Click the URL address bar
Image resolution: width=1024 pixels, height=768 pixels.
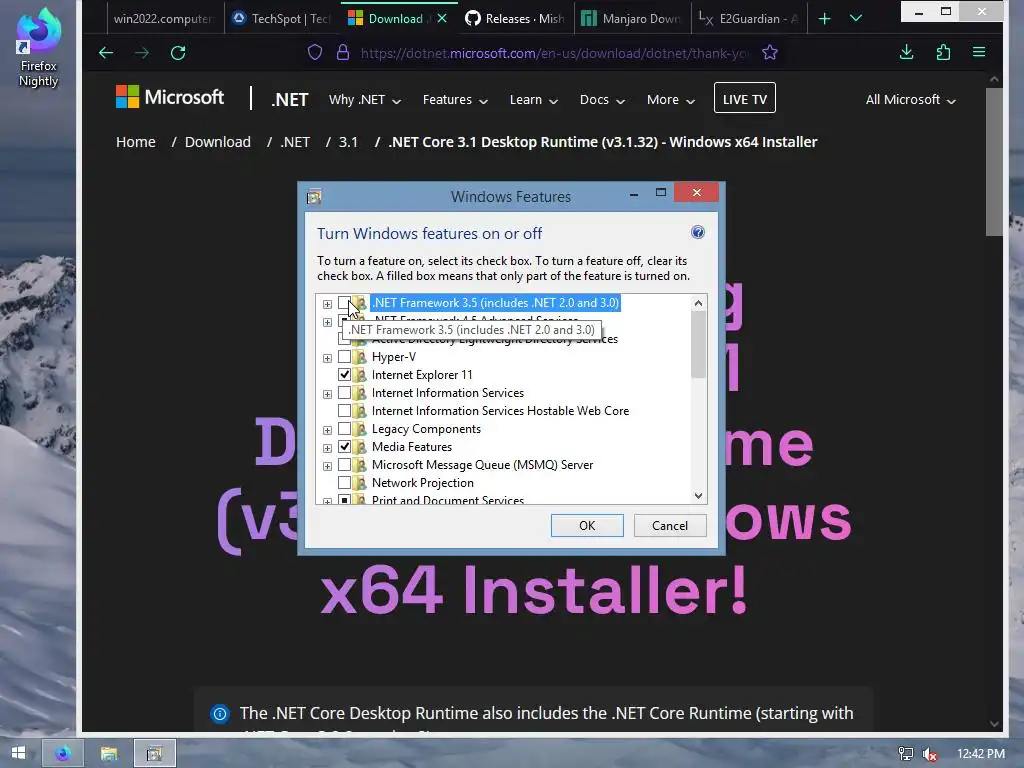pos(554,53)
